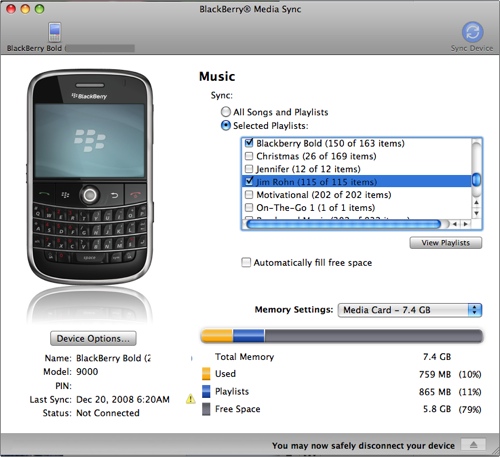Click the 'Dec 20, 2008 6:20AM' last sync value
The image size is (500, 457).
[123, 399]
